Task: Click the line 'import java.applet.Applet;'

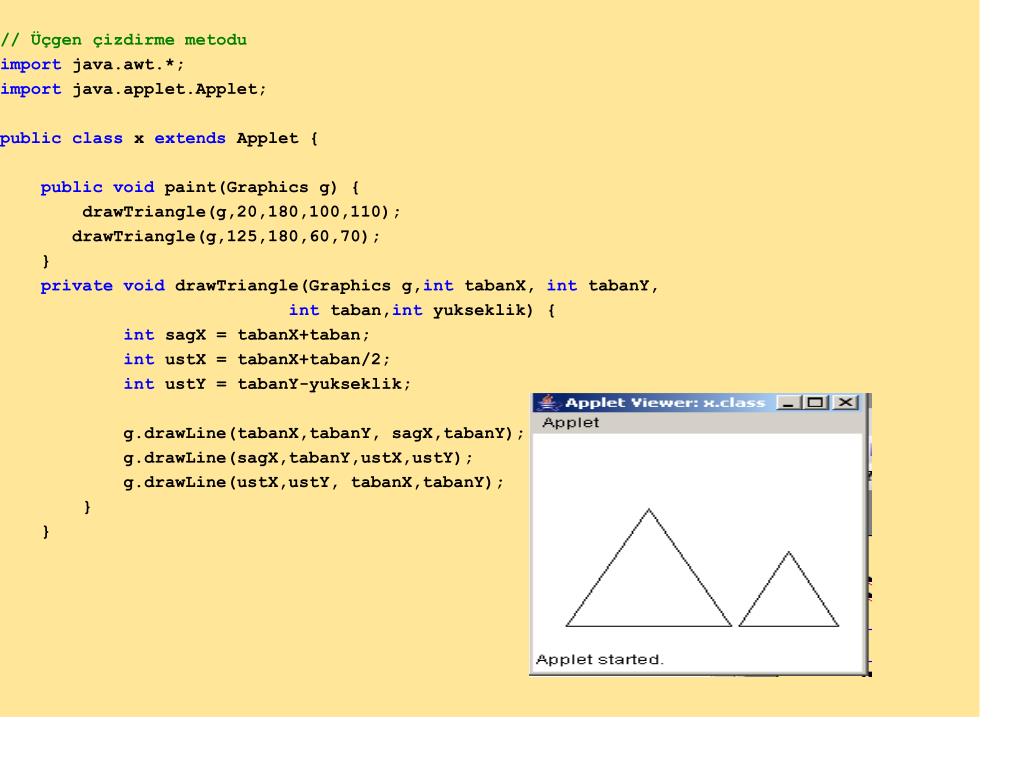Action: 133,89
